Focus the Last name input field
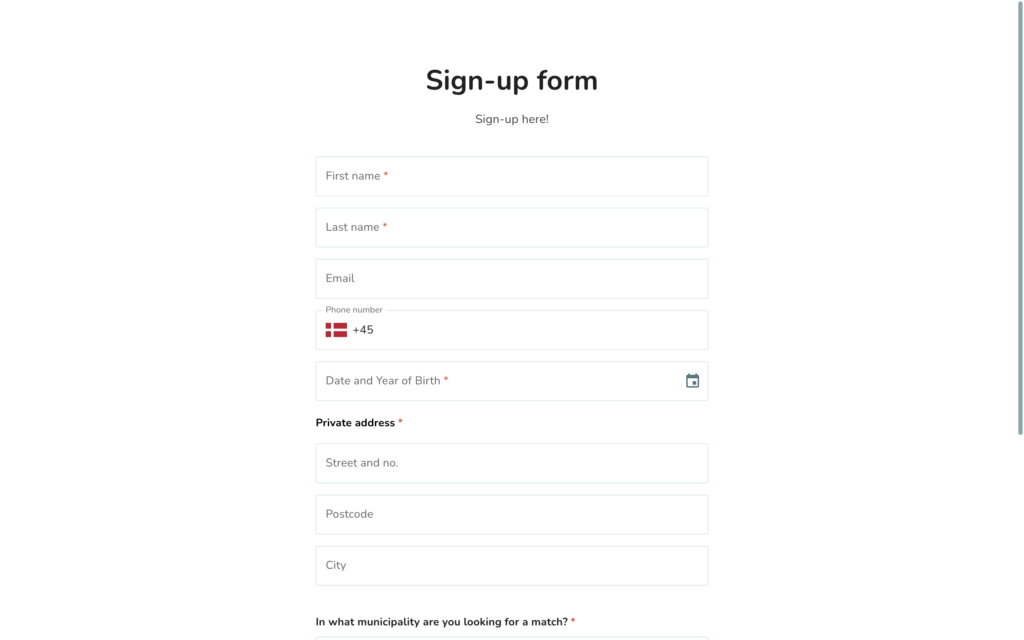The image size is (1024, 640). (512, 227)
